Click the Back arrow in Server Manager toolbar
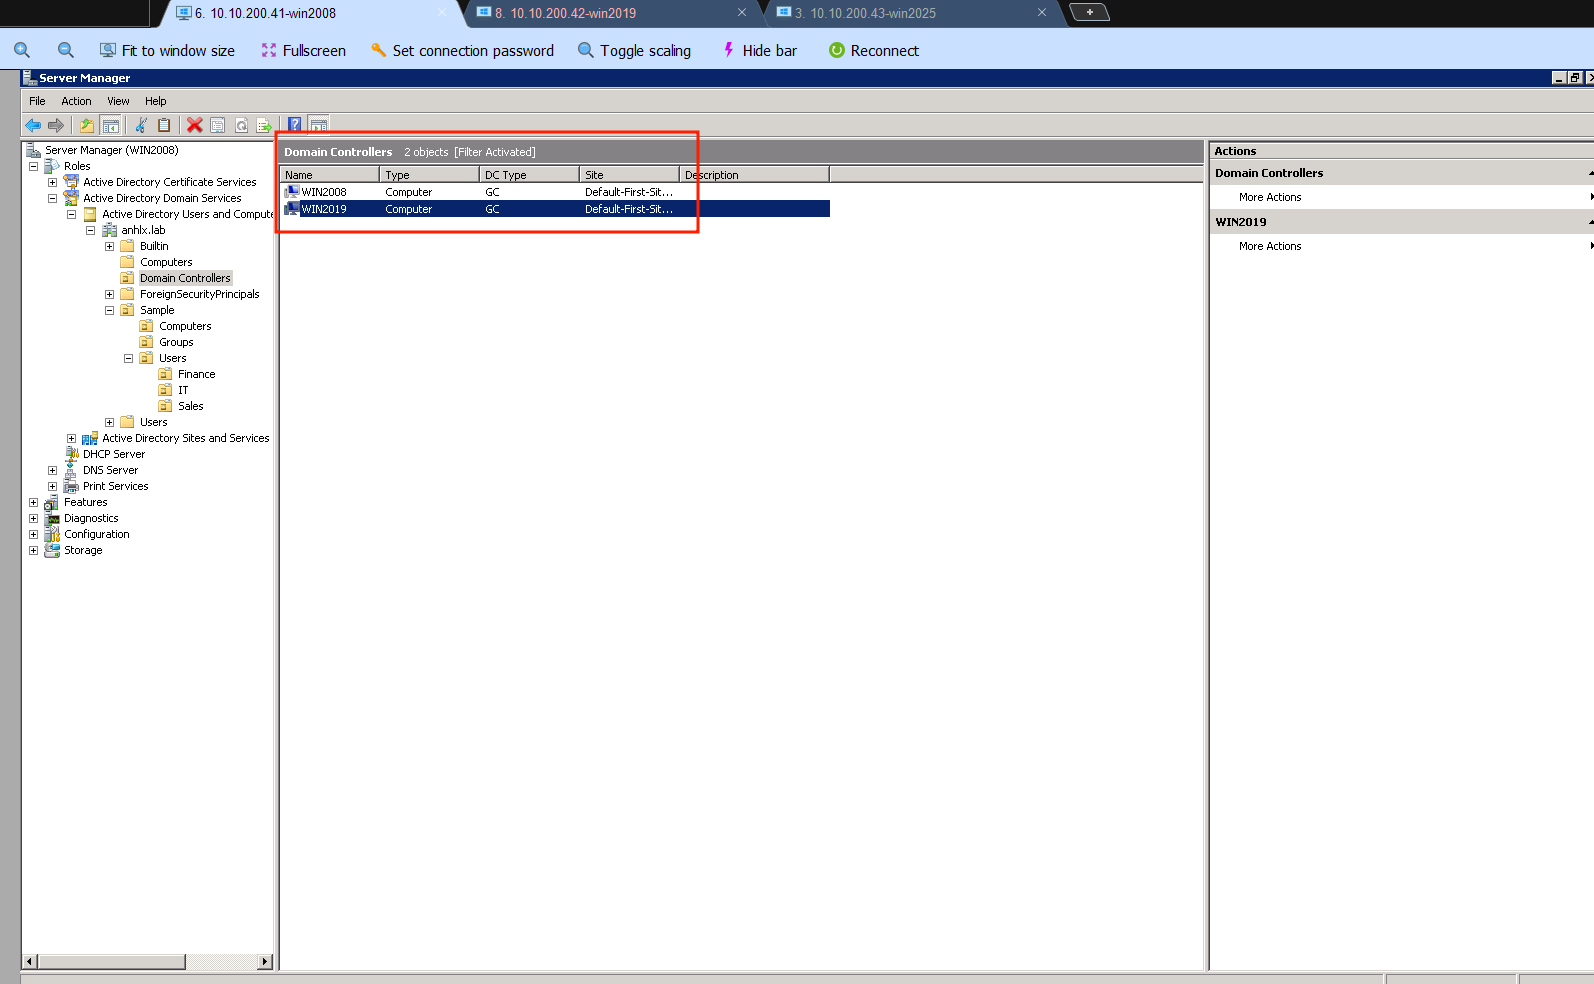The height and width of the screenshot is (984, 1594). coord(33,125)
